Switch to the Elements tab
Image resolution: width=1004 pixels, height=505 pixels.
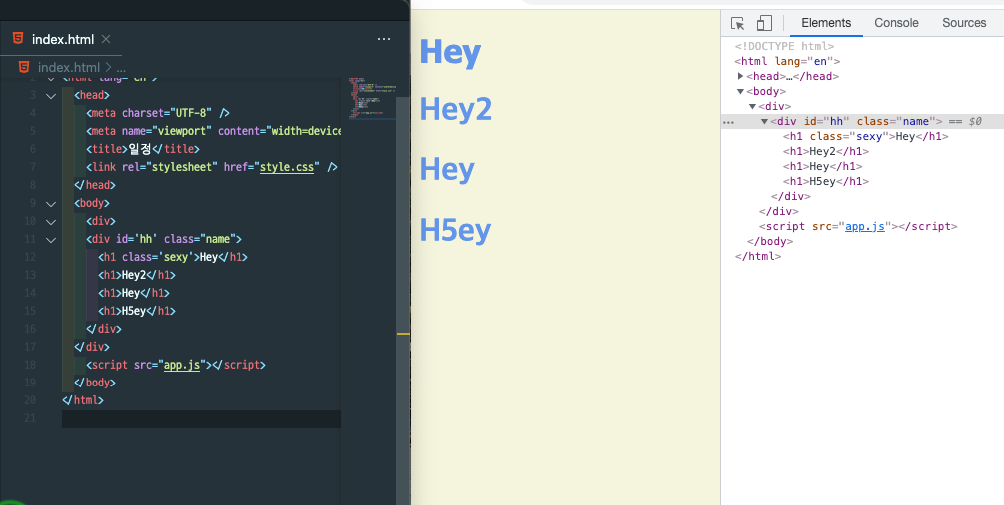pos(826,23)
